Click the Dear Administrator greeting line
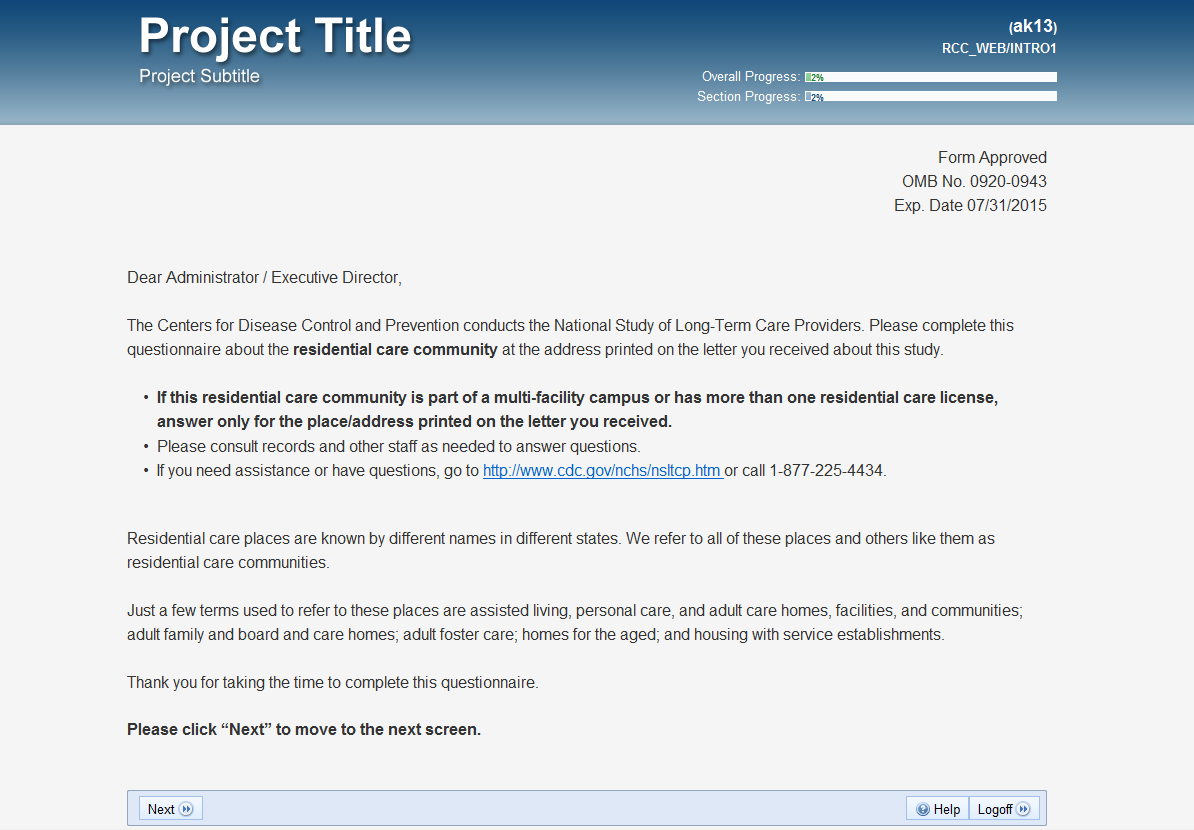Screen dimensions: 1194x830 [x=264, y=277]
